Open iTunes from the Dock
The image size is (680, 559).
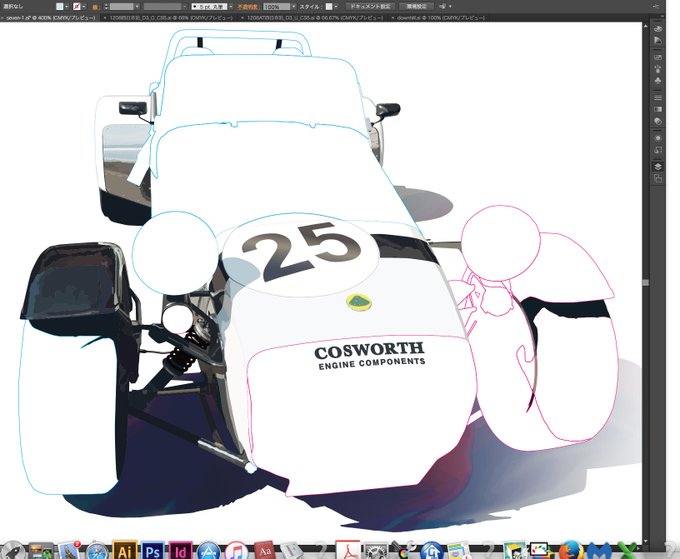point(236,551)
